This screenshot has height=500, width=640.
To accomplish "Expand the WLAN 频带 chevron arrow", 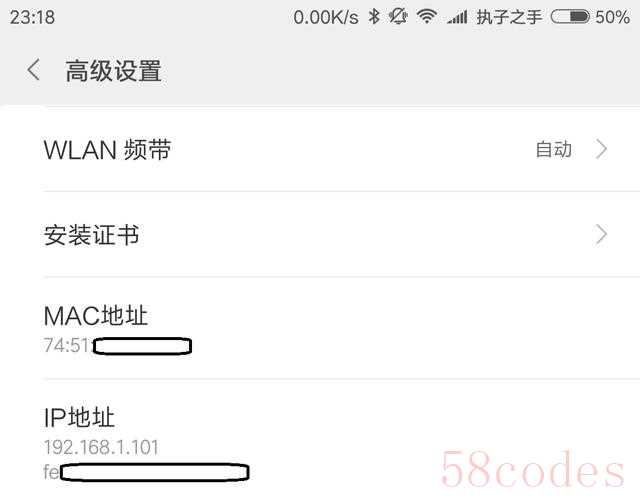I will pos(601,149).
